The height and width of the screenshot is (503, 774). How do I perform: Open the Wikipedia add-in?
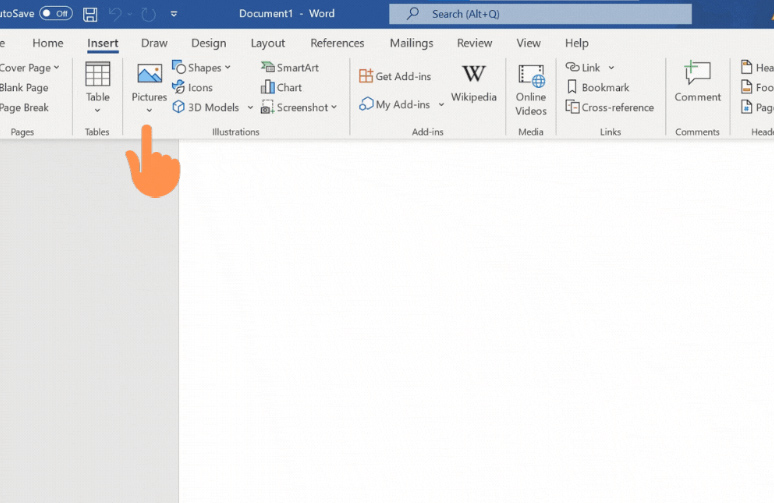click(x=473, y=76)
